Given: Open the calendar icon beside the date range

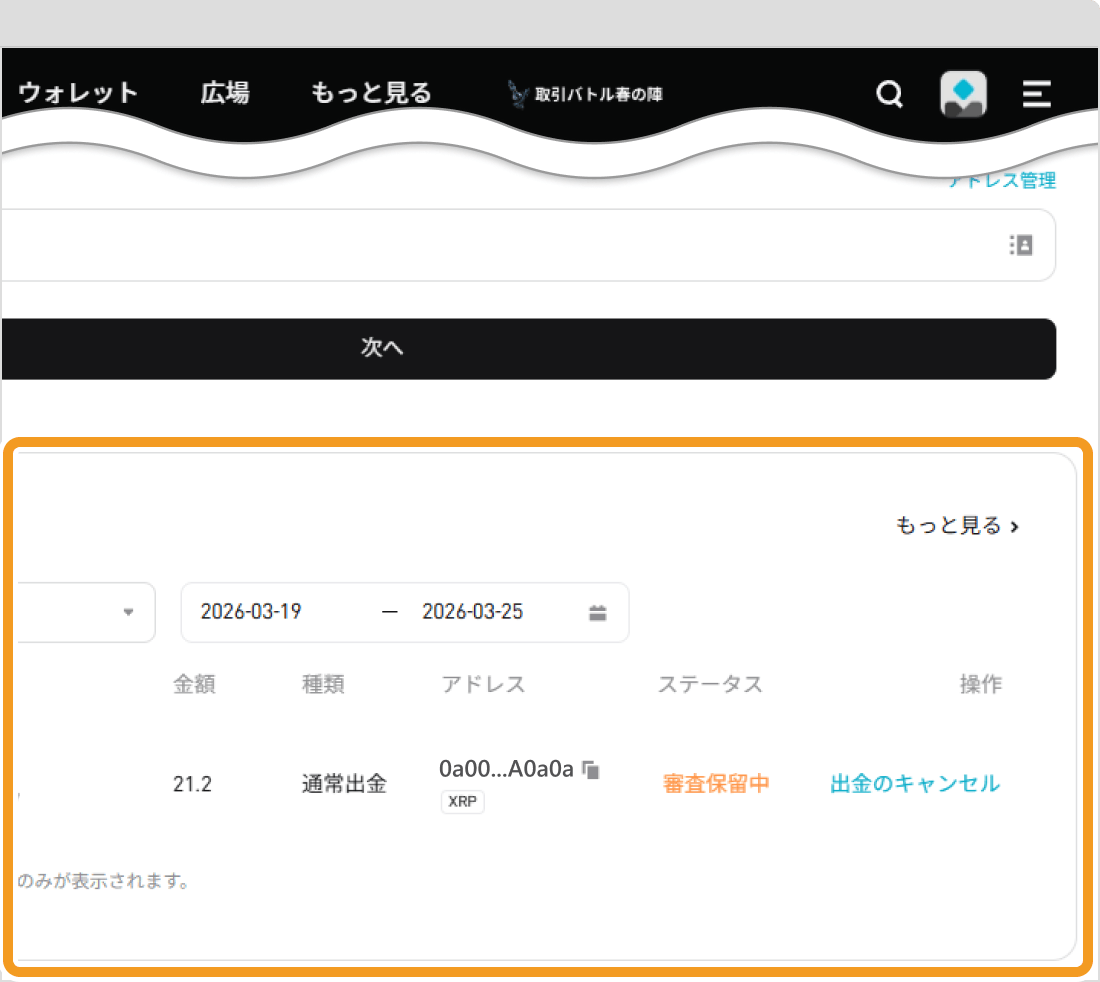Looking at the screenshot, I should 598,612.
